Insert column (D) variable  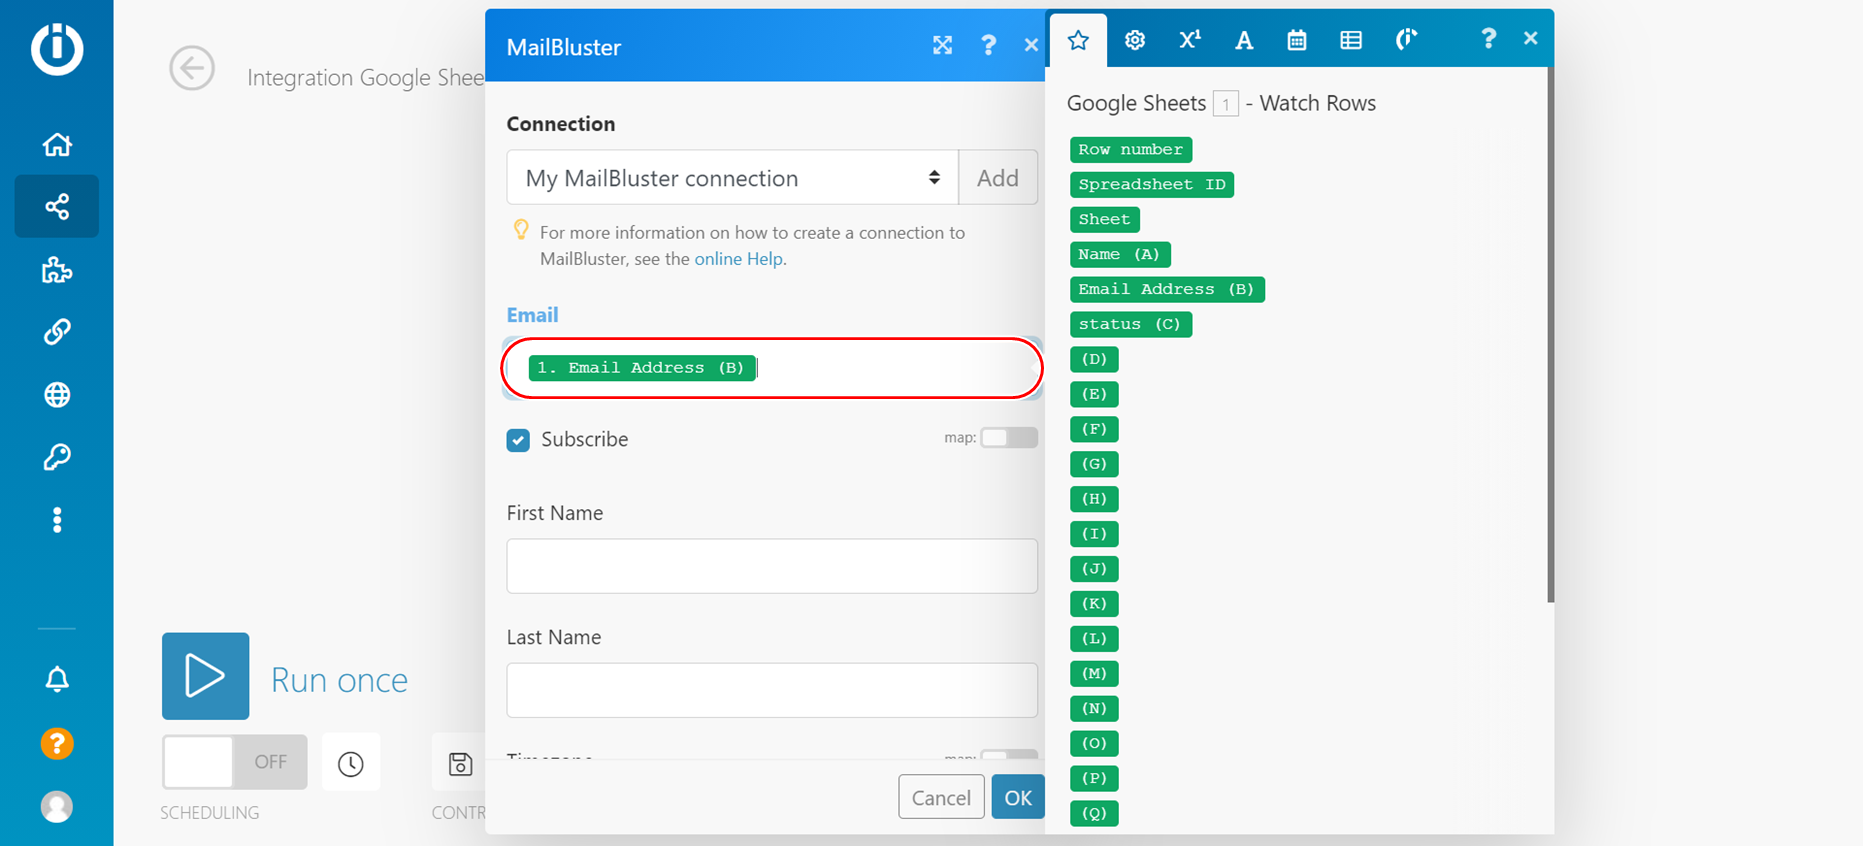pos(1094,360)
